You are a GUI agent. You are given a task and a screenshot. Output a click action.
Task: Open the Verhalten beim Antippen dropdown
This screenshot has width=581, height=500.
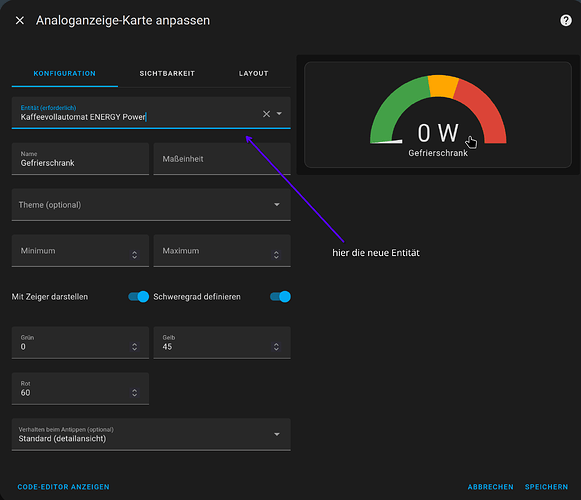pyautogui.click(x=151, y=434)
